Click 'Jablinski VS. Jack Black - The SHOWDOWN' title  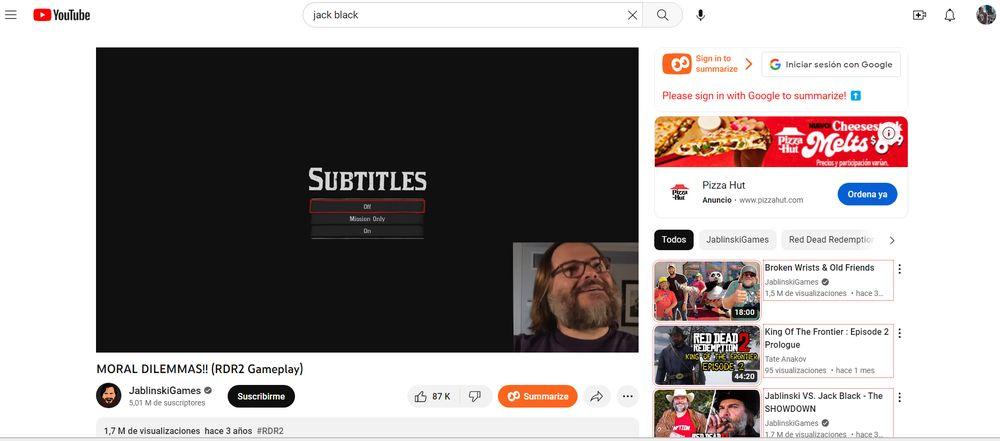pyautogui.click(x=824, y=402)
